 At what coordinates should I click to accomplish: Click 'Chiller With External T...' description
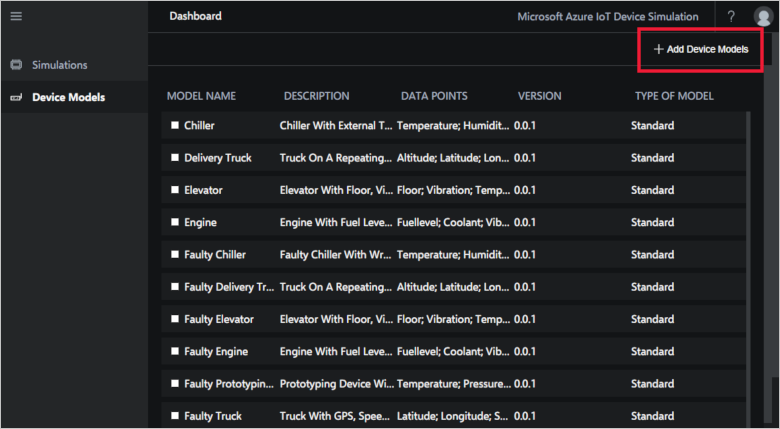coord(336,126)
